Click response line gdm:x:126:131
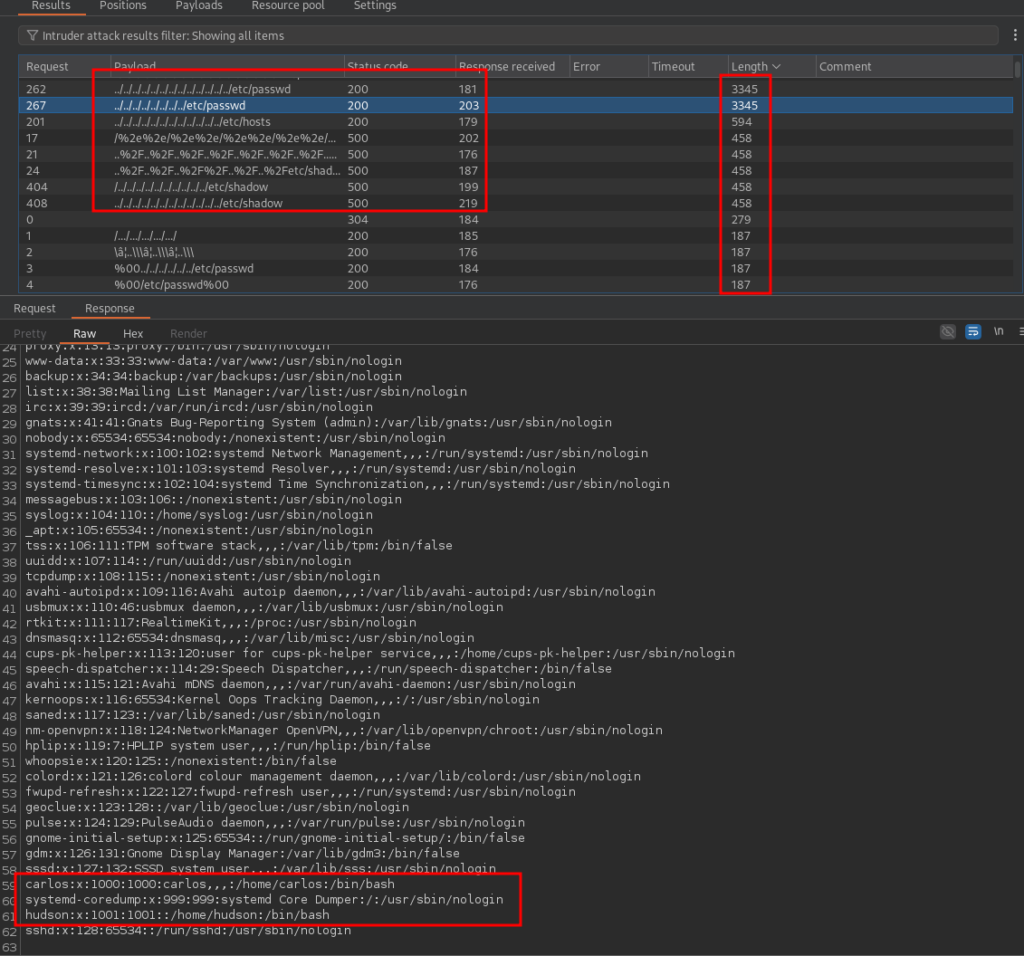Image resolution: width=1024 pixels, height=956 pixels. (242, 853)
